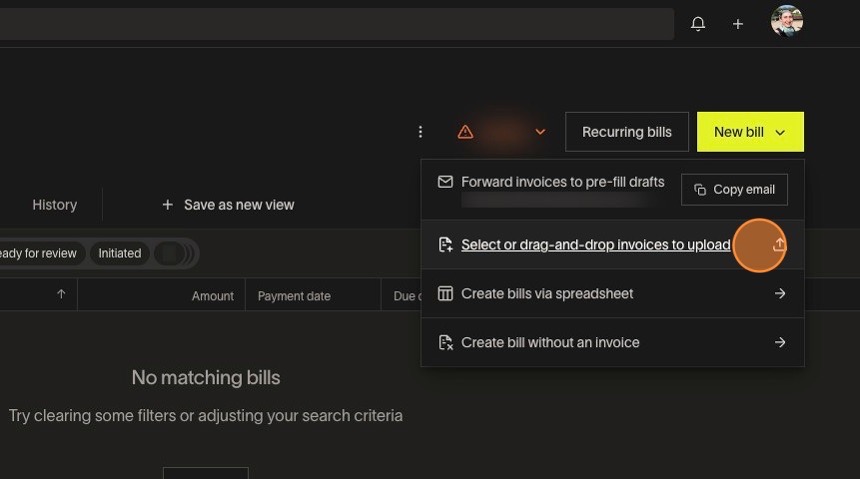Click the upload icon for invoices
Image resolution: width=860 pixels, height=479 pixels.
click(780, 245)
